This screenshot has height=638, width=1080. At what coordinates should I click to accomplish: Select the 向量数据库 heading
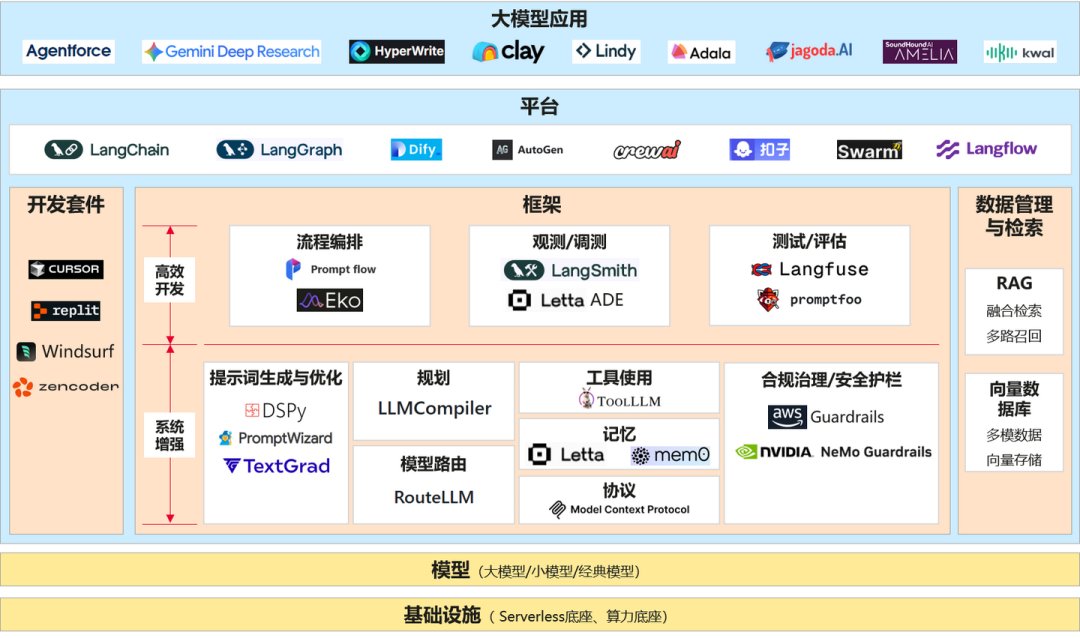click(1014, 399)
